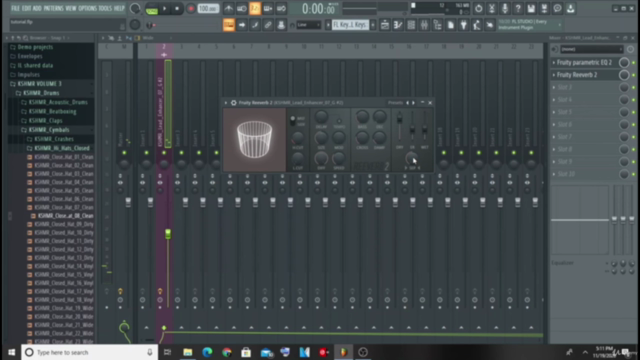The height and width of the screenshot is (360, 640).
Task: Click the stamp tool icon
Action: (281, 25)
